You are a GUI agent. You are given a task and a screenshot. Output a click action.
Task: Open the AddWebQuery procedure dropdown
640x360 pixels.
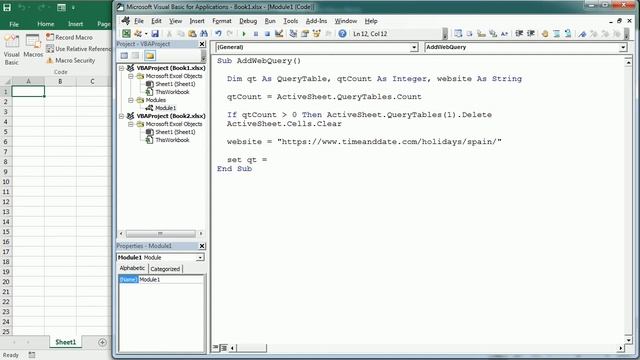click(x=623, y=47)
